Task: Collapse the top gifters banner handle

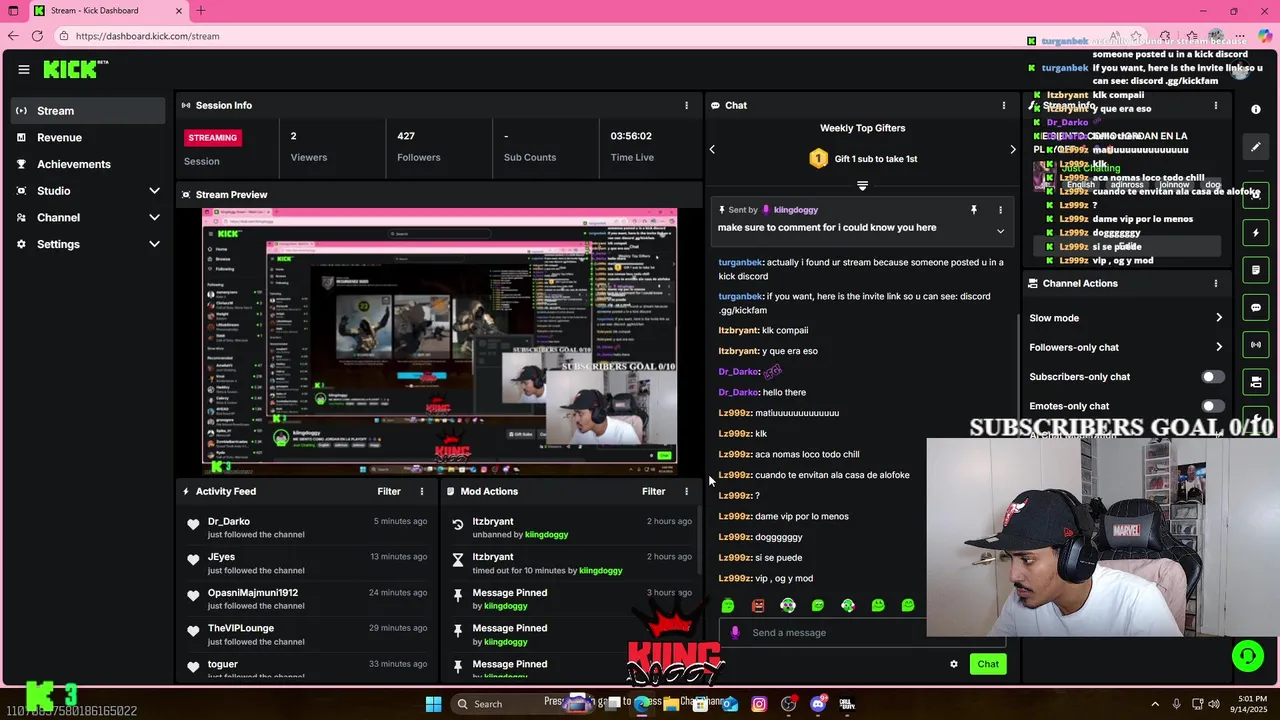Action: coord(862,186)
